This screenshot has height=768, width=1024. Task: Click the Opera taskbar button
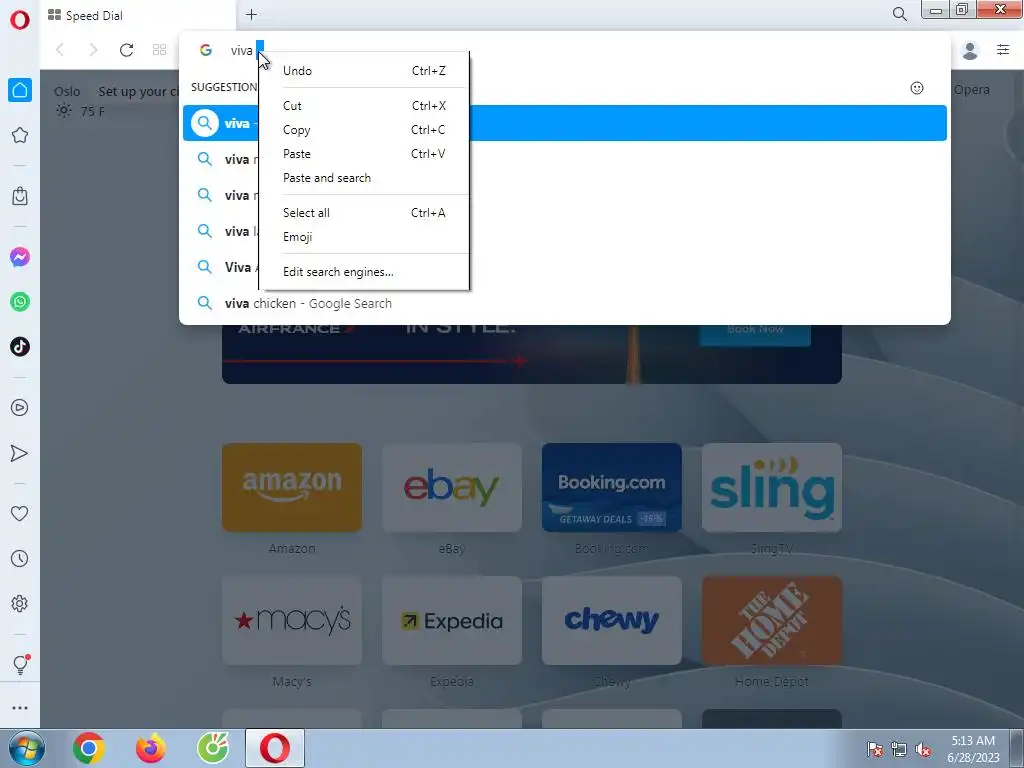[x=275, y=748]
